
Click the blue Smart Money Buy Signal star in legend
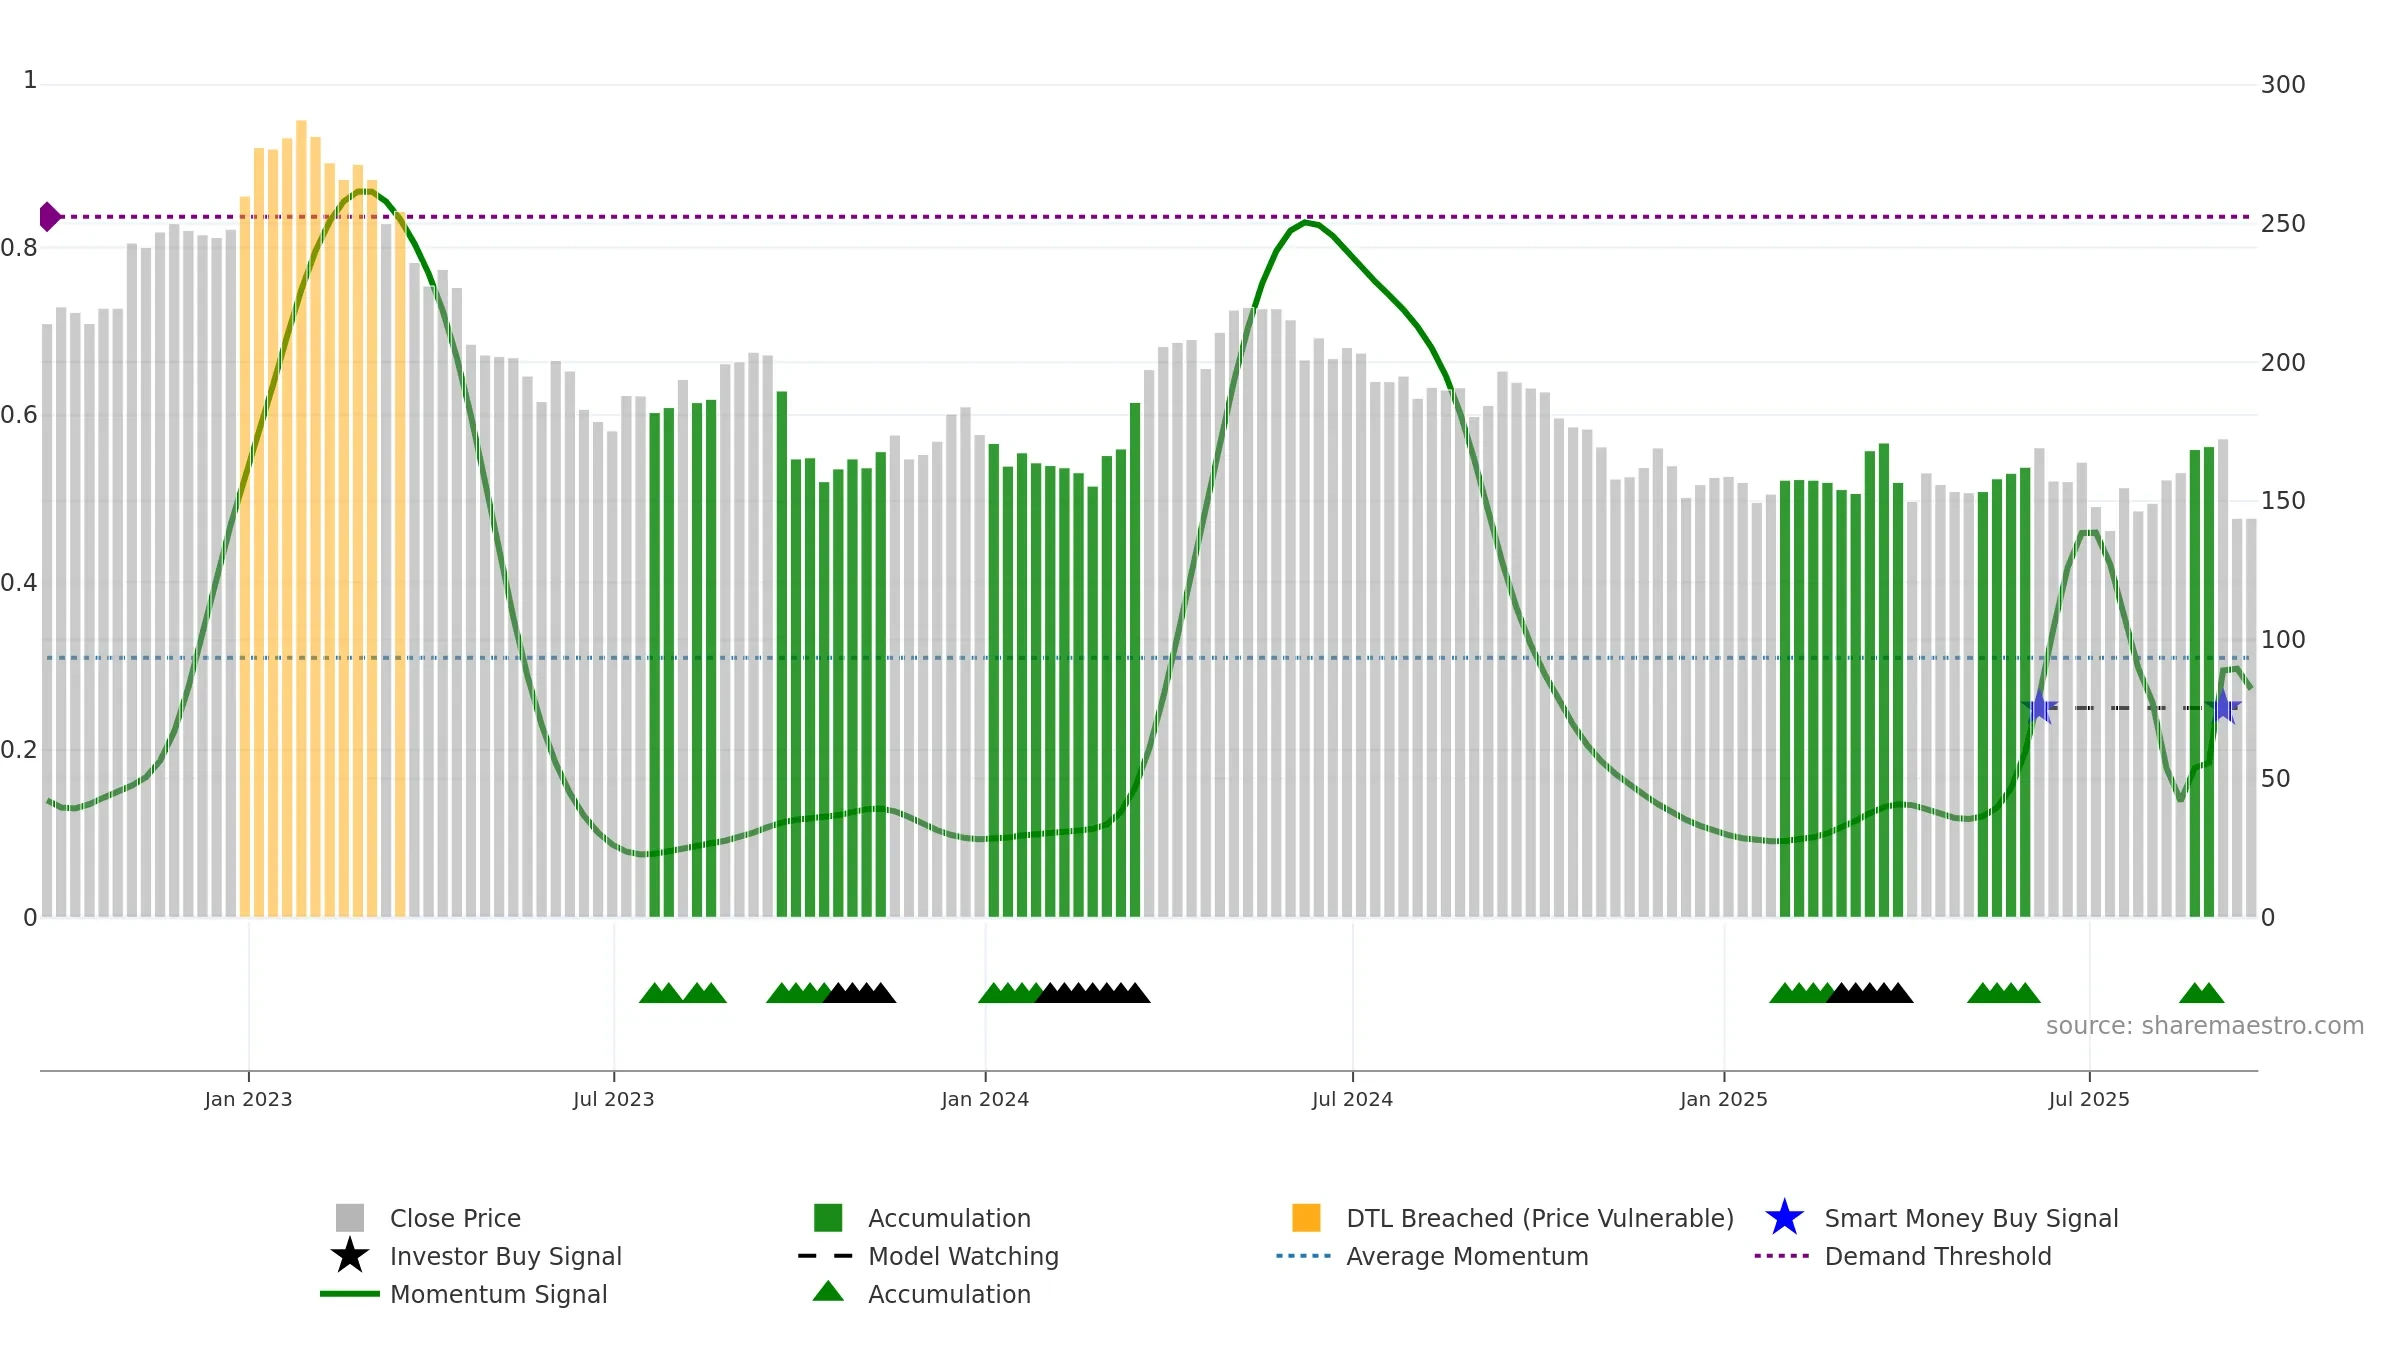tap(1784, 1218)
